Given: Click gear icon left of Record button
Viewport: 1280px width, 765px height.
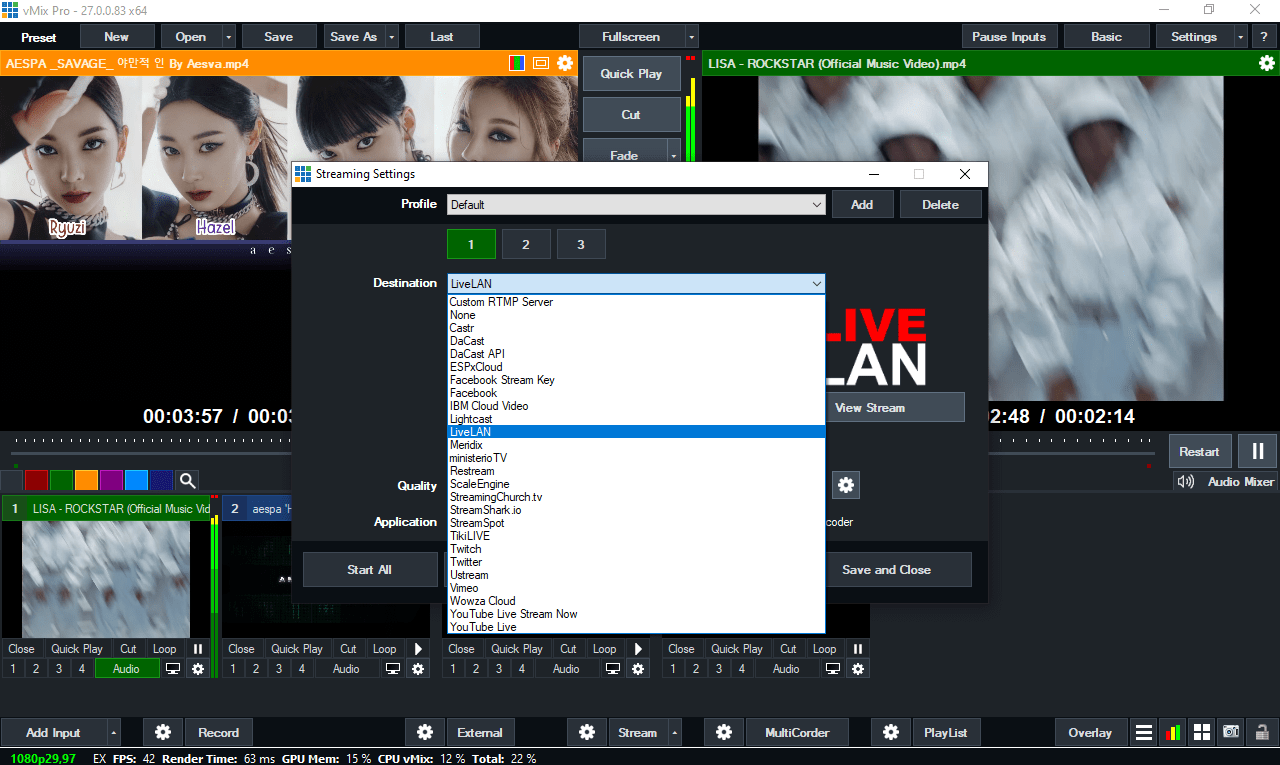Looking at the screenshot, I should pos(163,732).
